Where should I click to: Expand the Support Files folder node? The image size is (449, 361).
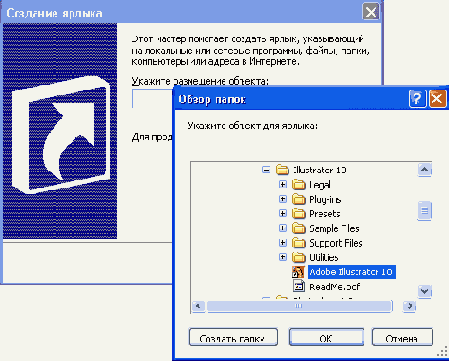click(x=283, y=243)
